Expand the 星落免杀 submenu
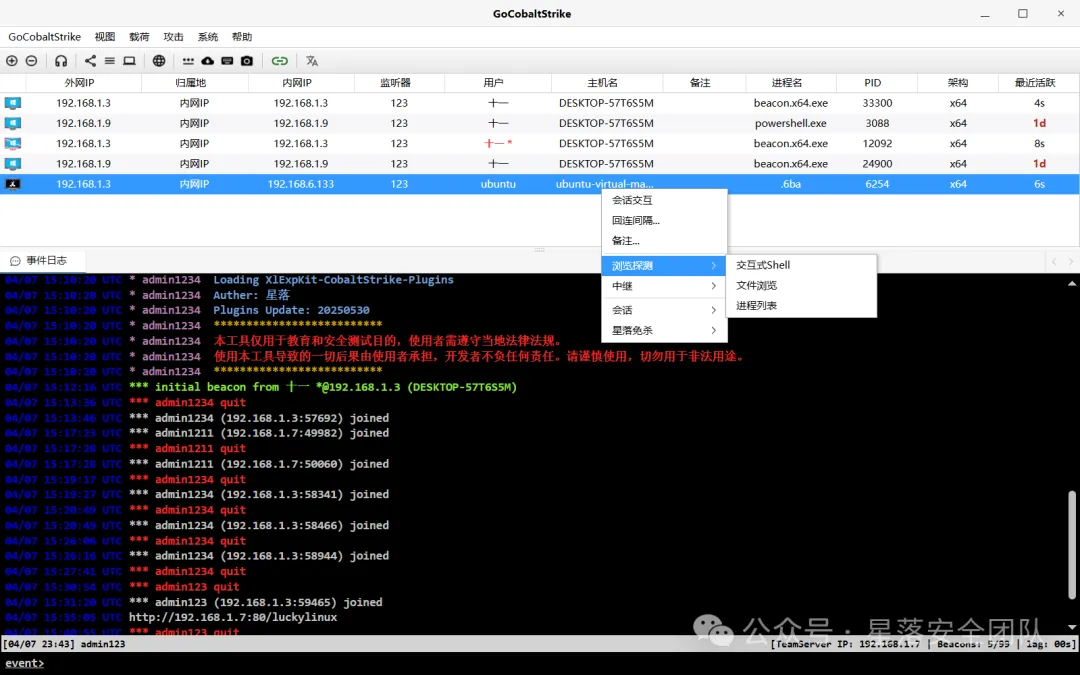Image resolution: width=1080 pixels, height=675 pixels. coord(664,330)
